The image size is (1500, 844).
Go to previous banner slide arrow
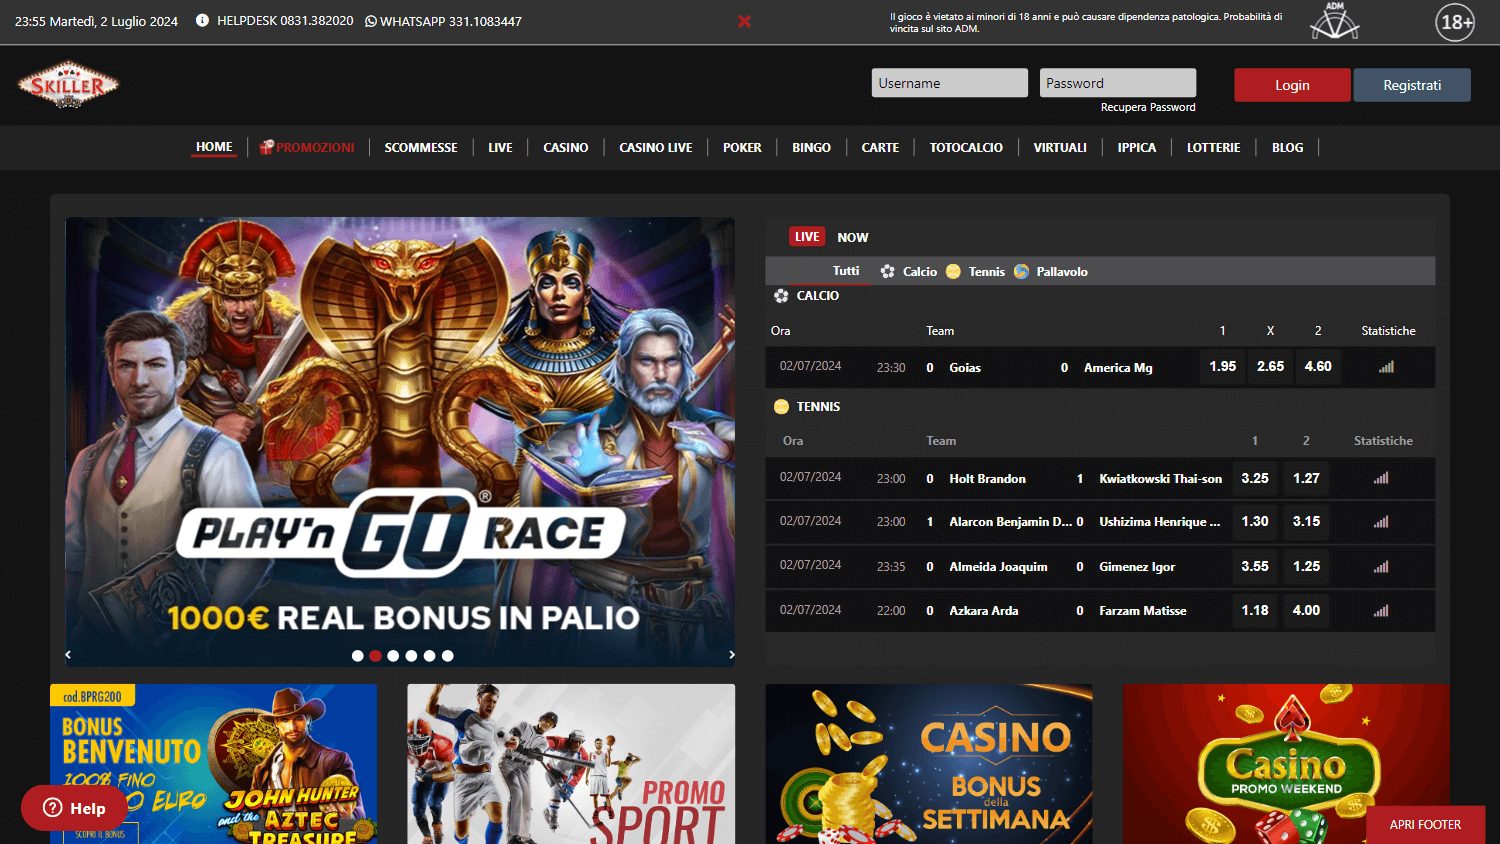[68, 655]
